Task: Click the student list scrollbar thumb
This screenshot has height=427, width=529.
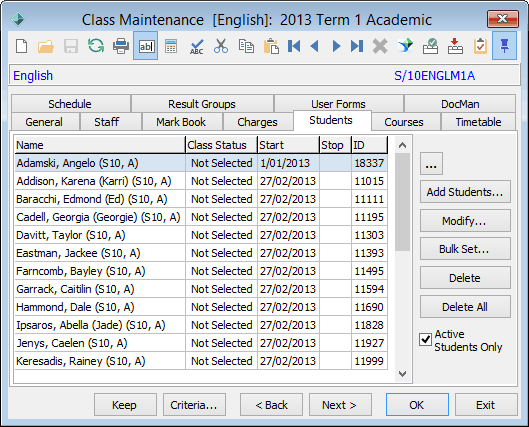Action: [402, 202]
